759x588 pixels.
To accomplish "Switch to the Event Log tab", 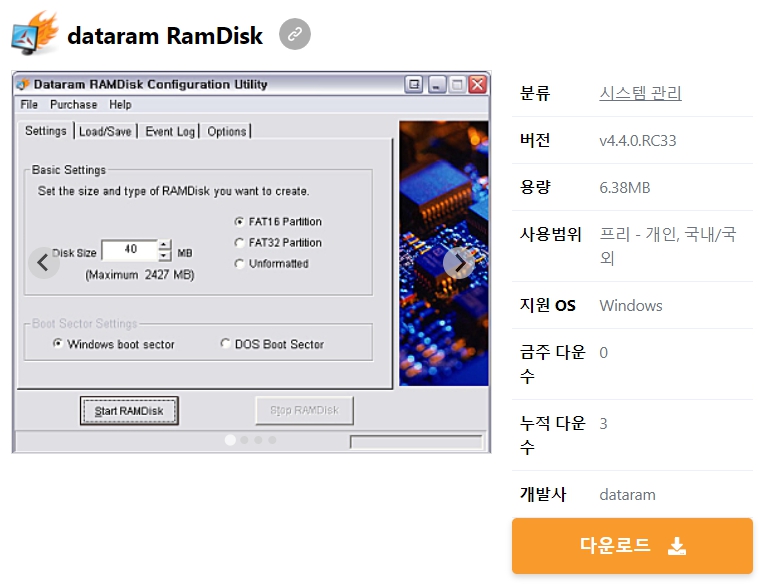I will 170,132.
